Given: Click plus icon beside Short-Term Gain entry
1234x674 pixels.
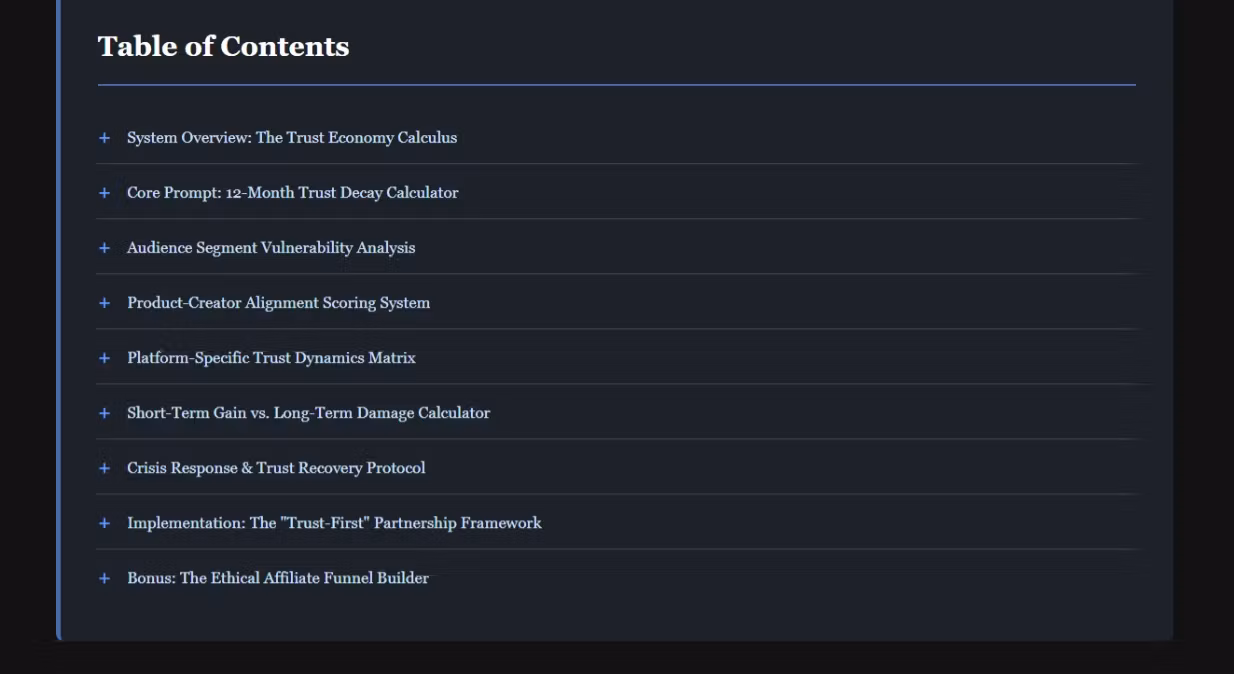Looking at the screenshot, I should click(x=104, y=413).
